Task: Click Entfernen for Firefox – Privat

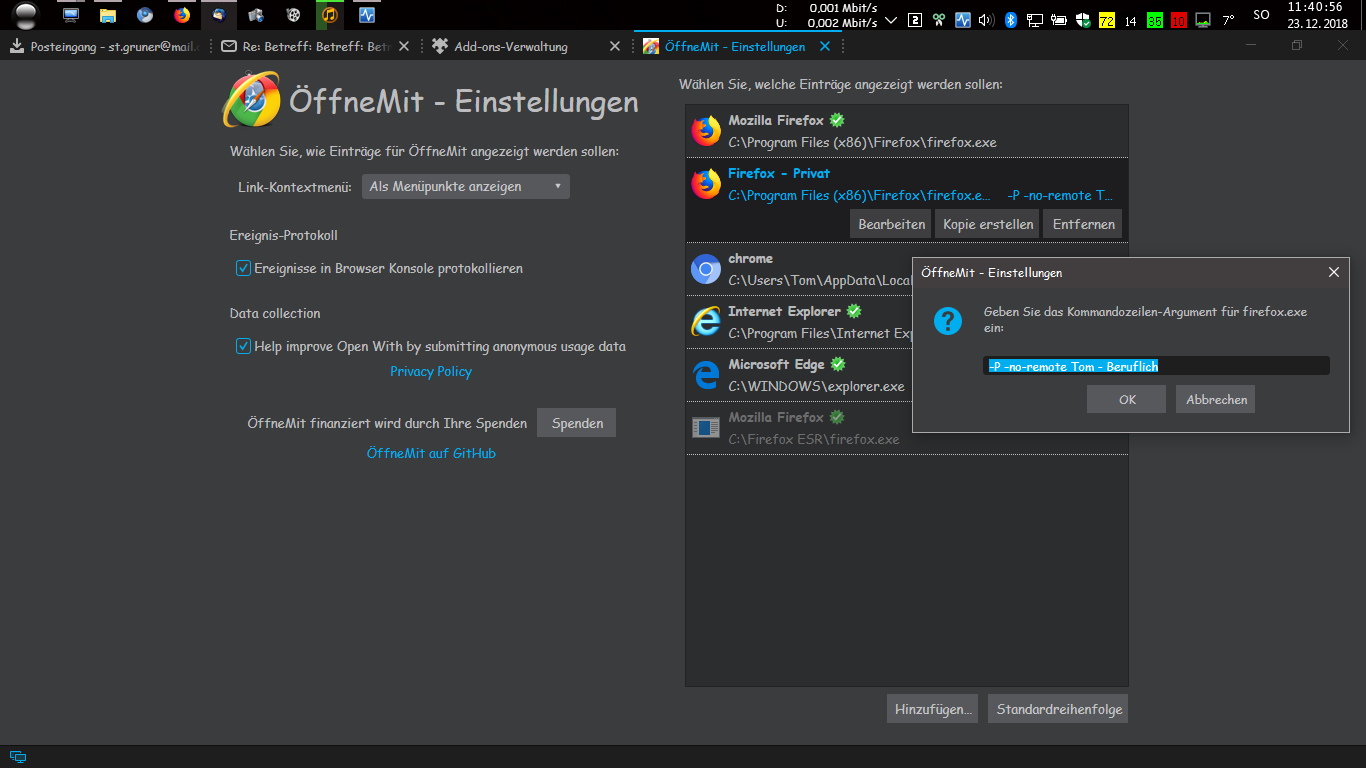Action: coord(1083,224)
